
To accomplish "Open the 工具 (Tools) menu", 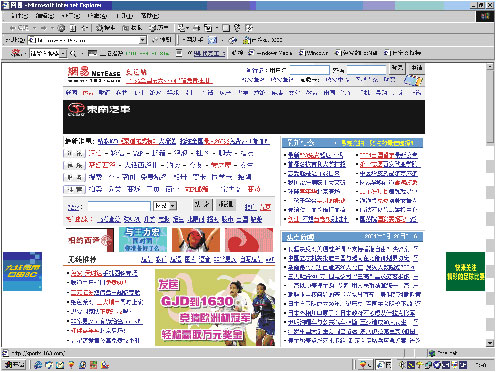I will pos(124,16).
